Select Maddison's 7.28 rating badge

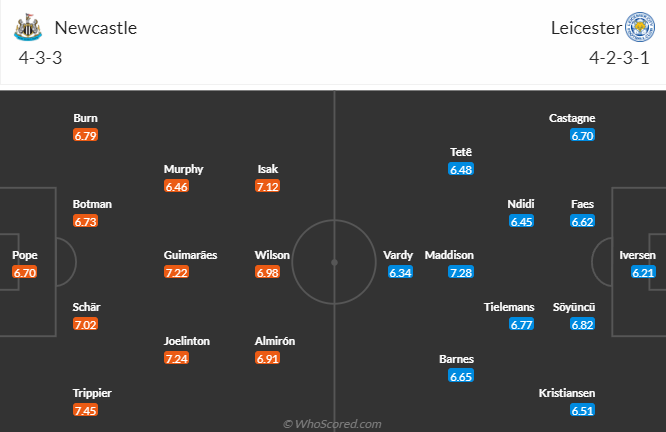tap(461, 272)
